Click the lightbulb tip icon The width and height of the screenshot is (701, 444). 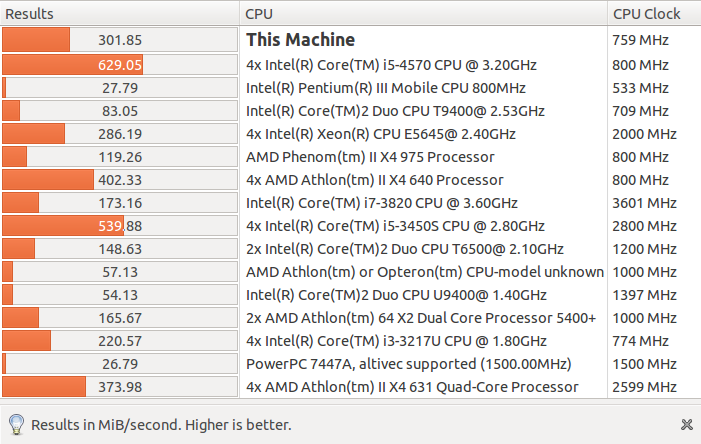click(17, 424)
